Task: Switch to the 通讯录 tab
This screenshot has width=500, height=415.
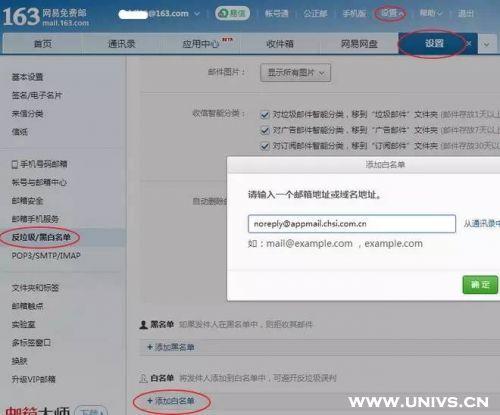Action: 121,44
